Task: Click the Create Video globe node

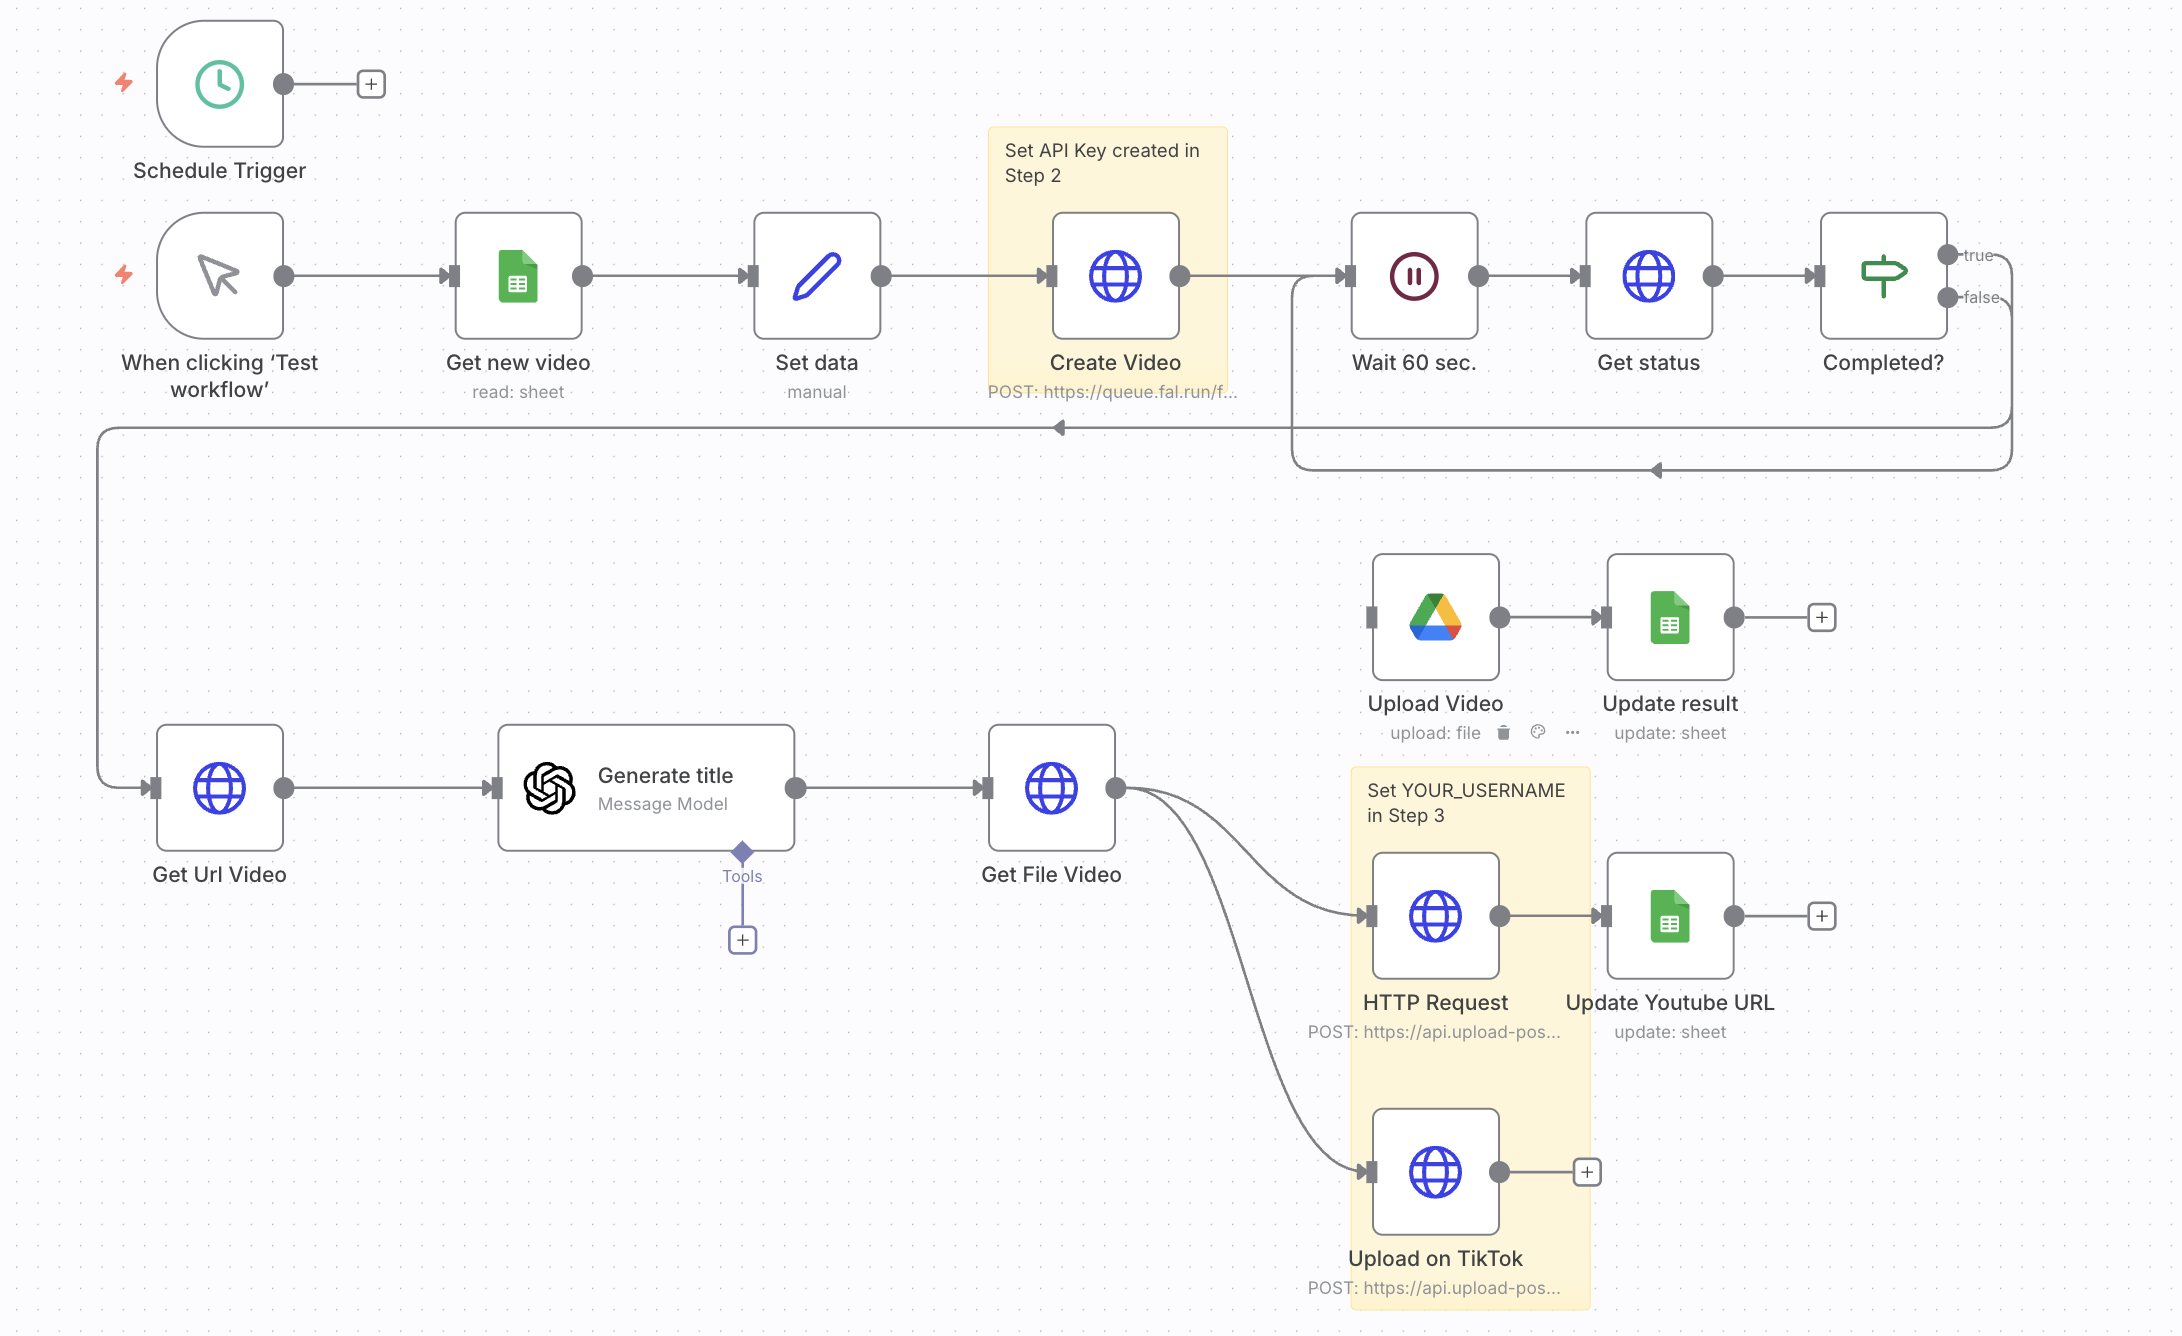Action: (1115, 276)
